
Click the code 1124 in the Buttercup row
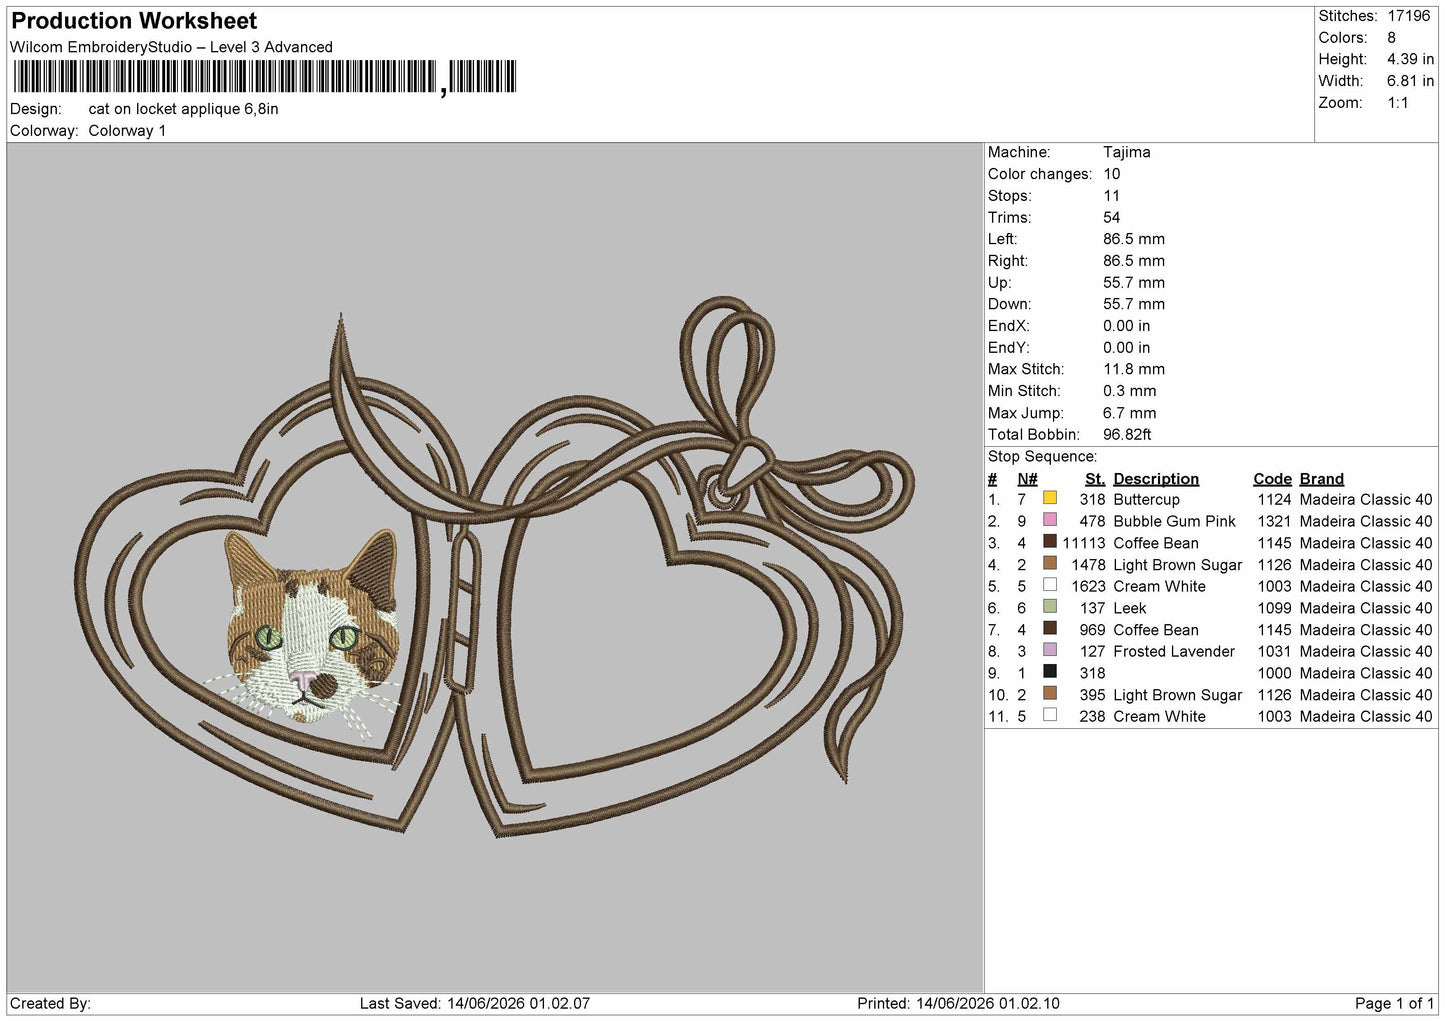click(x=1274, y=500)
